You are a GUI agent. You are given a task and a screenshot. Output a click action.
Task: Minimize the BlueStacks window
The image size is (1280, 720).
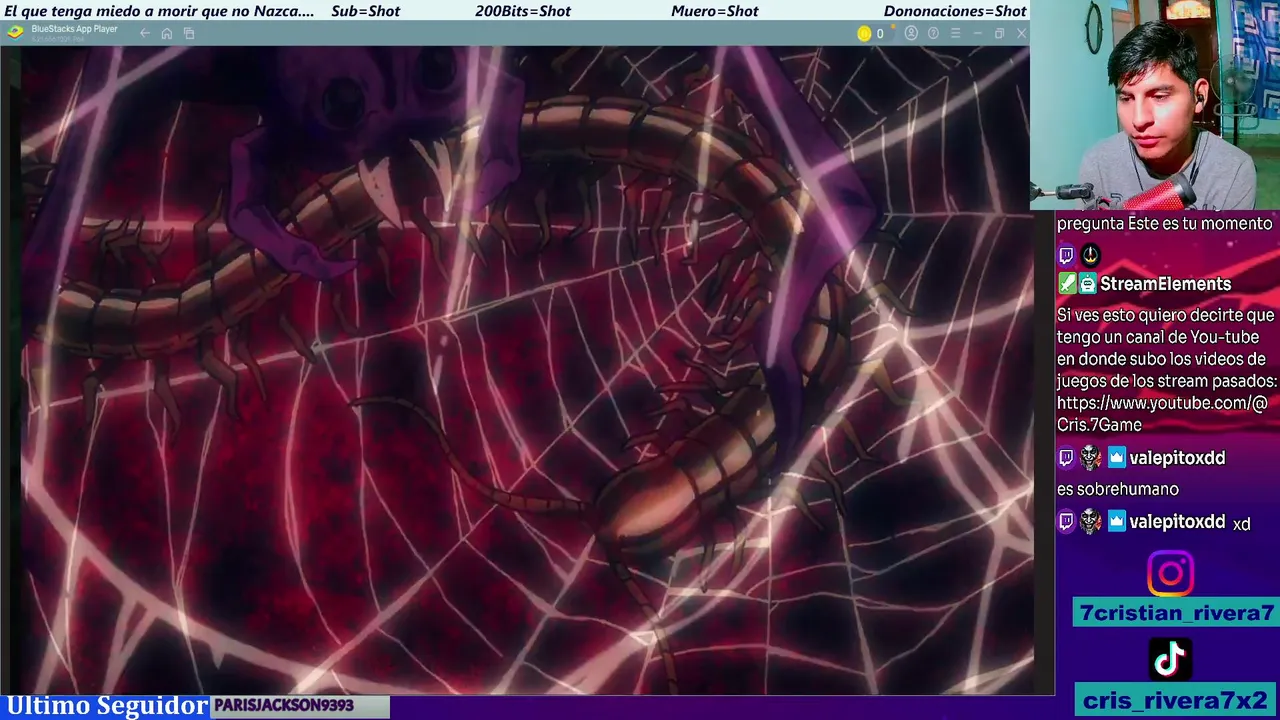(977, 33)
